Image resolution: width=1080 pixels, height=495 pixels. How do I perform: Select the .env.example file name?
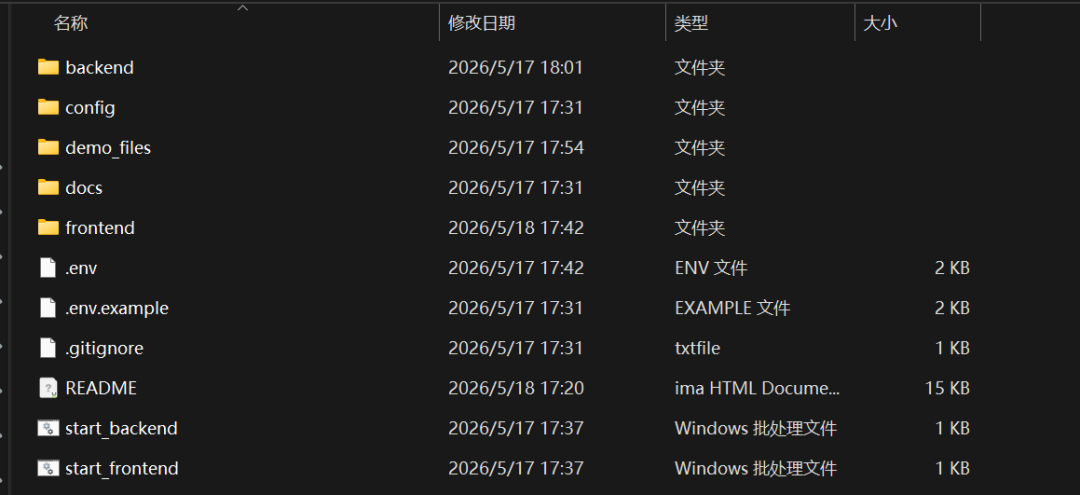coord(117,308)
